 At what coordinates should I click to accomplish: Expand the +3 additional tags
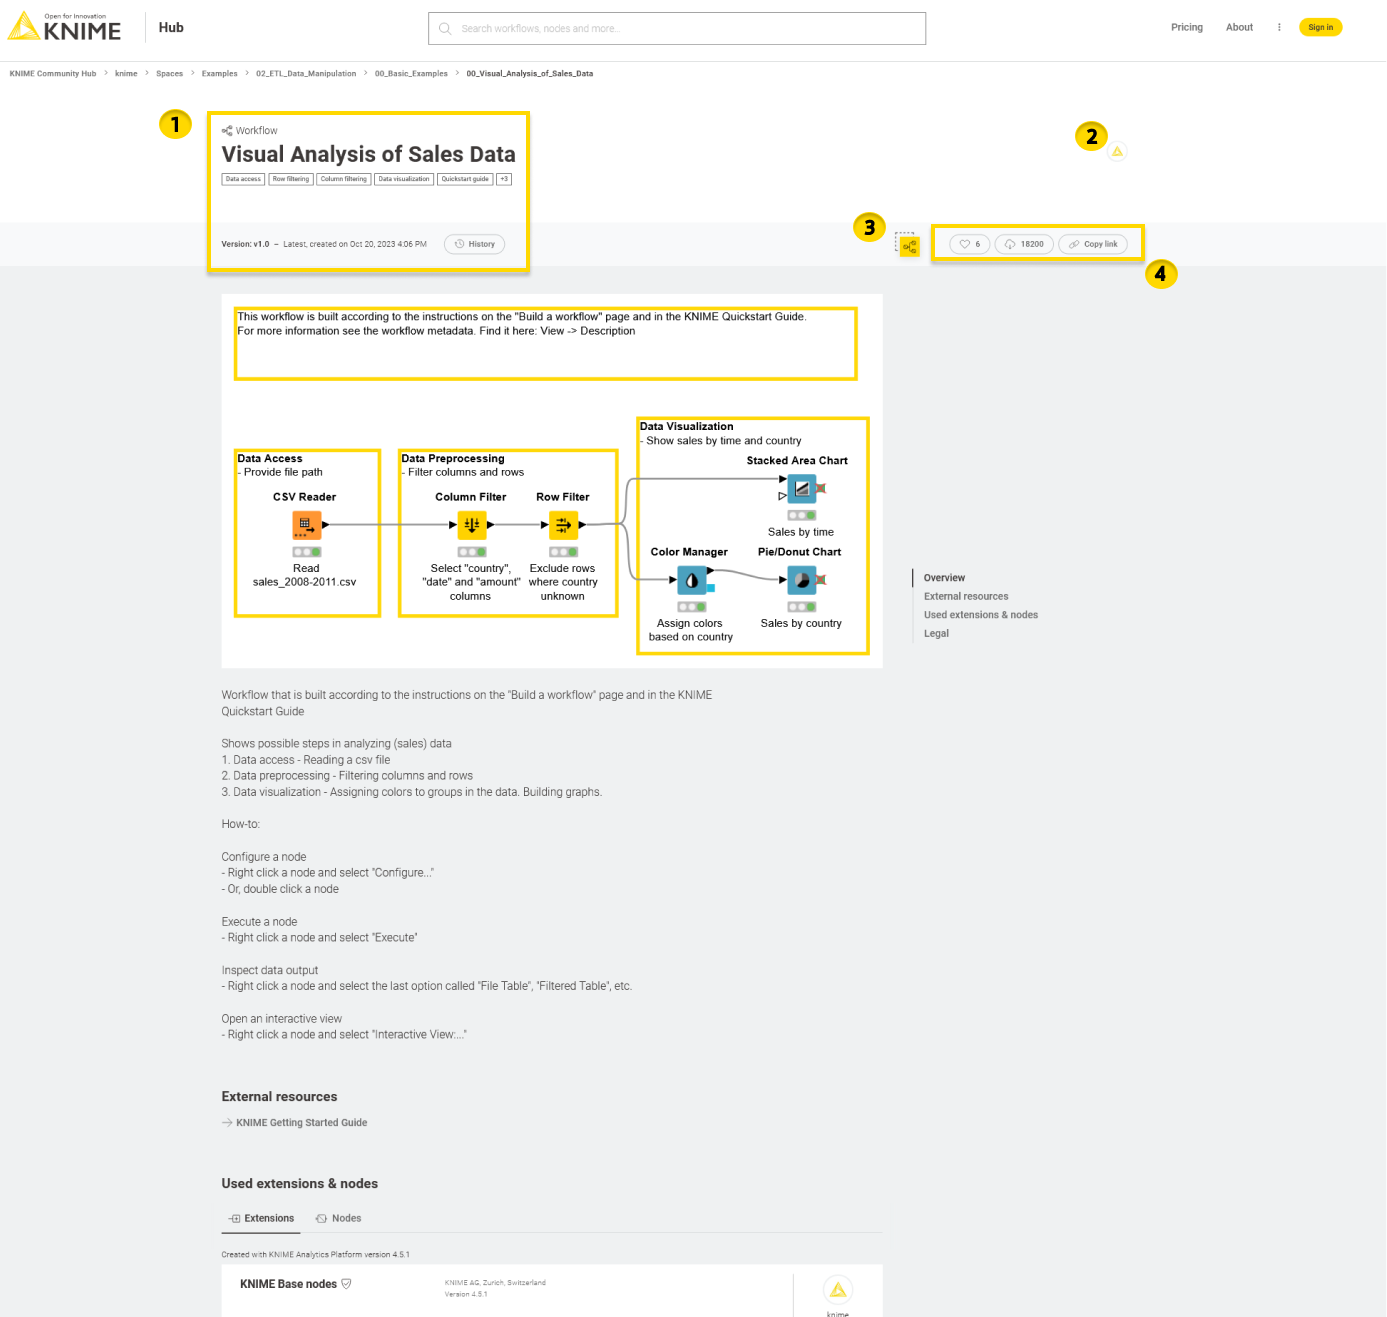(x=504, y=179)
